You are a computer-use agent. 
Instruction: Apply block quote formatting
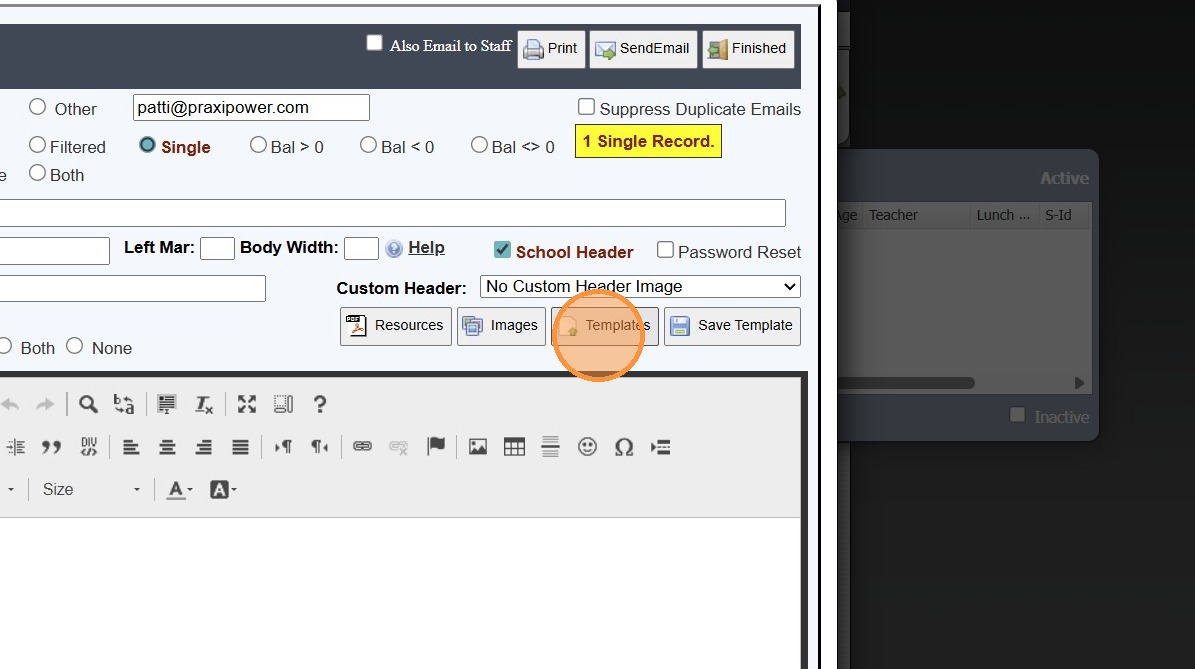pyautogui.click(x=51, y=447)
